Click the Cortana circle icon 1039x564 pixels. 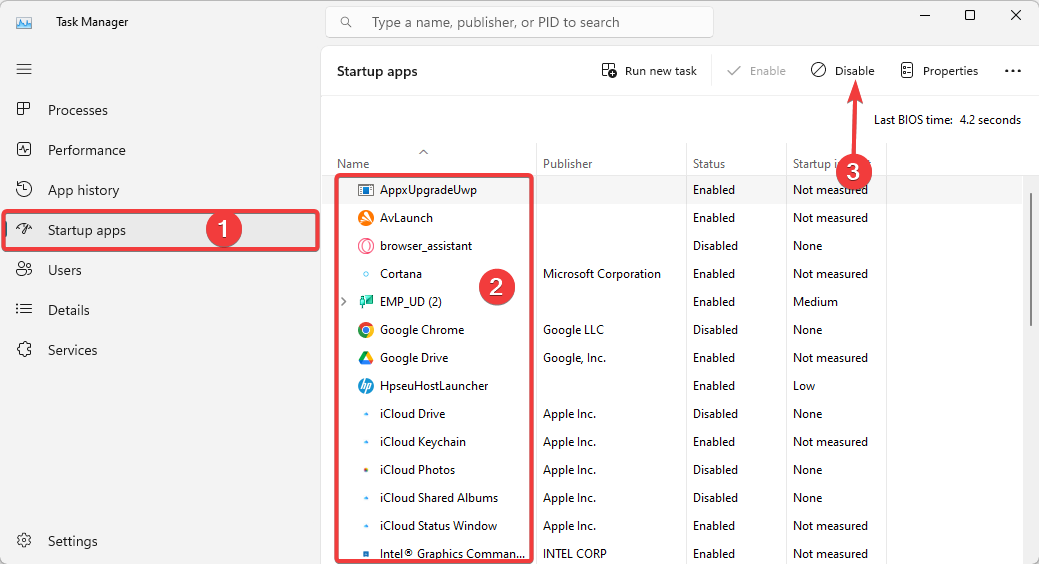click(366, 274)
